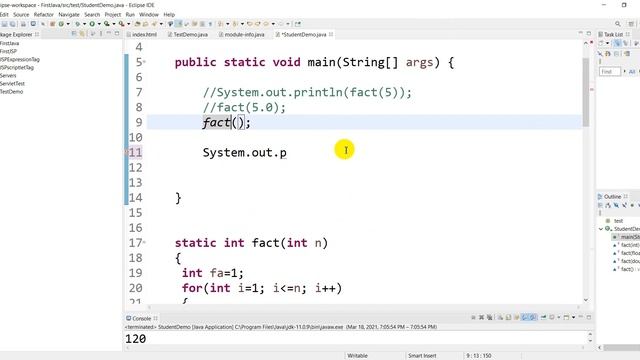Open the Source menu
This screenshot has width=640, height=360.
(21, 14)
